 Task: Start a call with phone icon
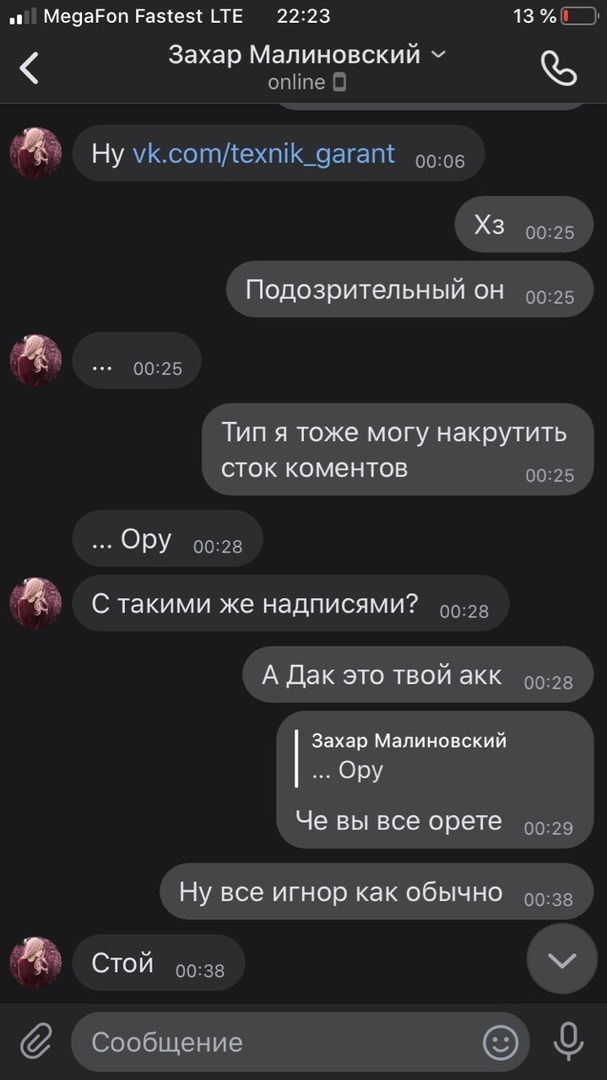coord(559,68)
